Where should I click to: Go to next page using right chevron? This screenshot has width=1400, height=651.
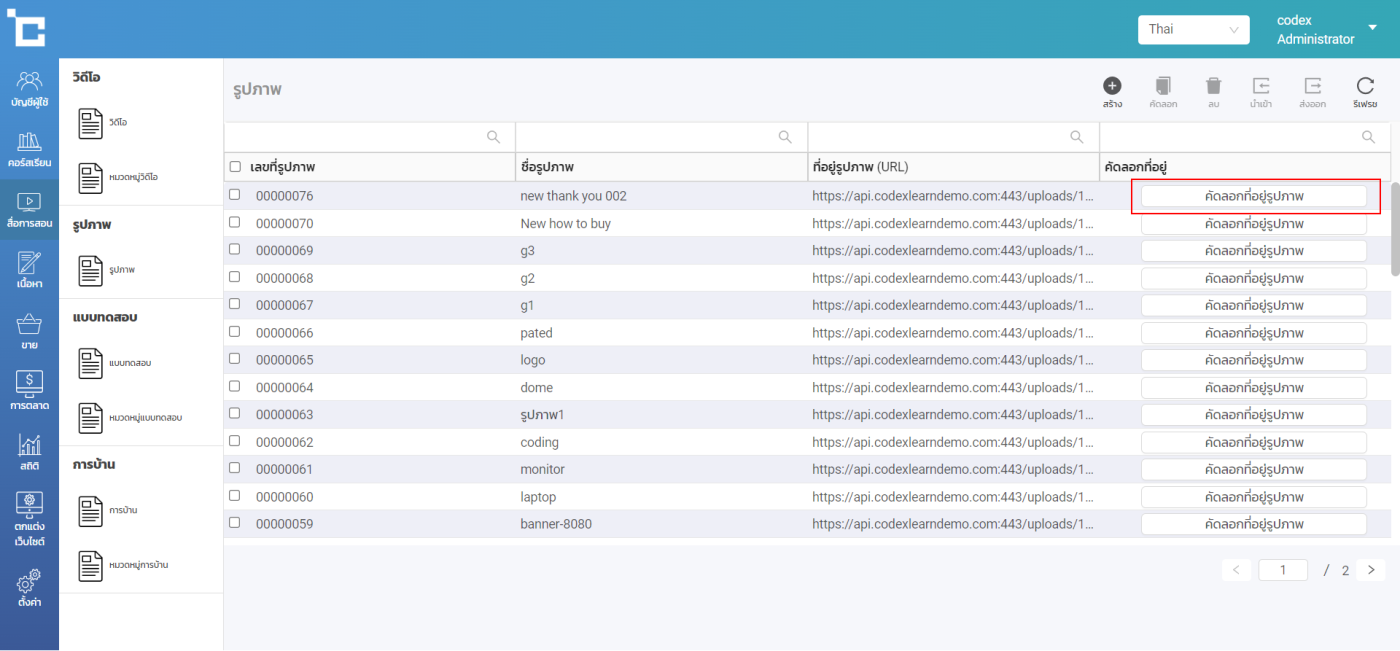point(1371,570)
